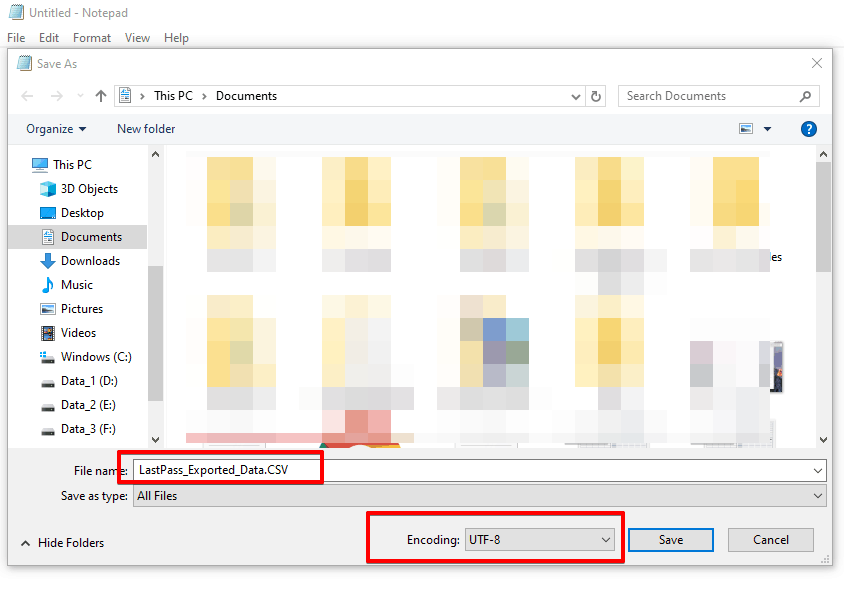Change the view layout icon
The width and height of the screenshot is (844, 594).
(745, 129)
